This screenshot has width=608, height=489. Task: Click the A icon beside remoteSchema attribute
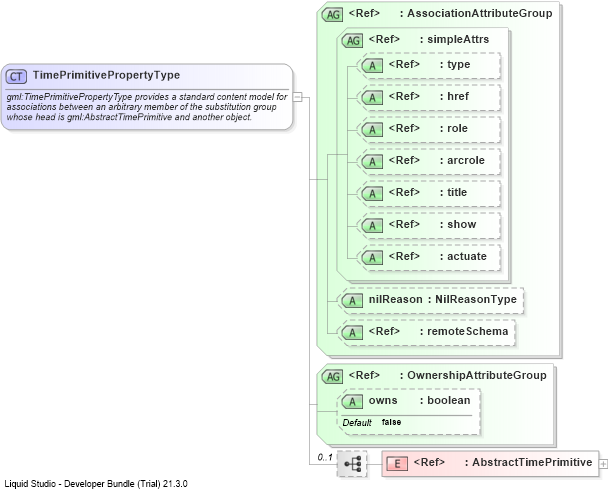coord(352,333)
